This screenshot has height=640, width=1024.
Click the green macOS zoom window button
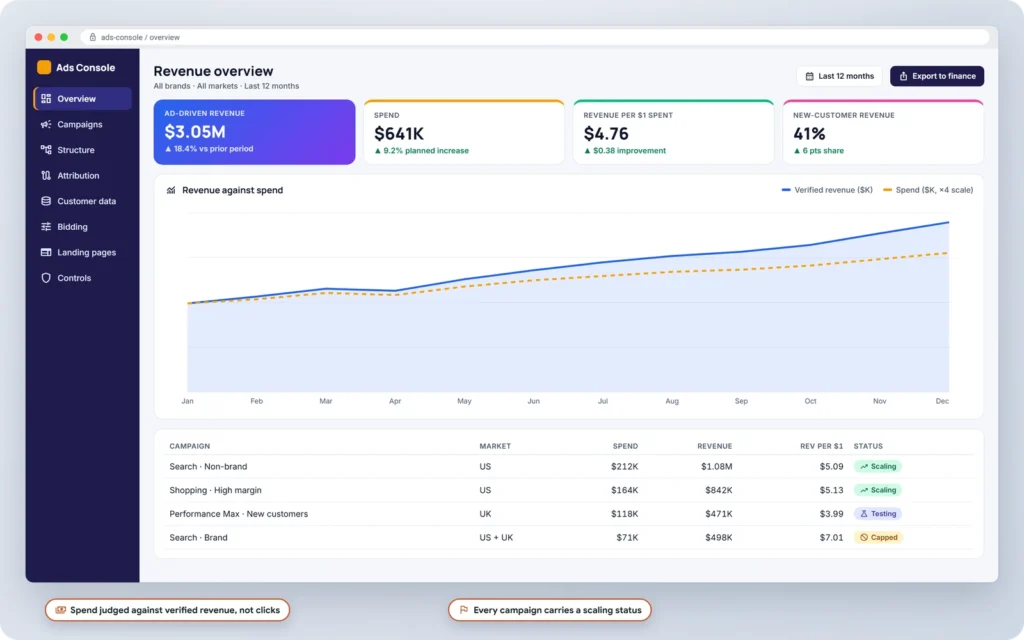64,37
